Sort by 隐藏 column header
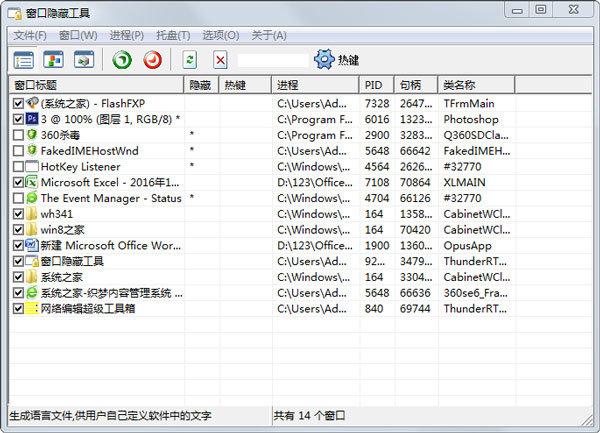This screenshot has height=433, width=600. point(201,85)
